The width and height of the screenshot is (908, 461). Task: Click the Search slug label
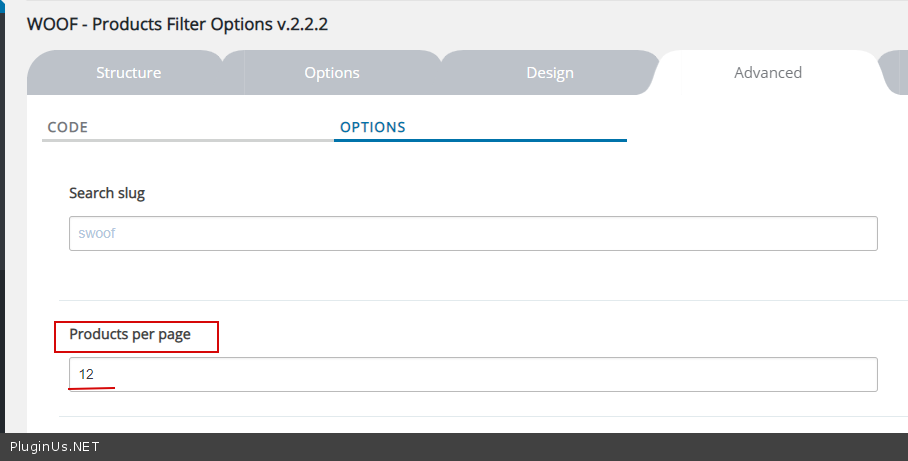click(107, 193)
